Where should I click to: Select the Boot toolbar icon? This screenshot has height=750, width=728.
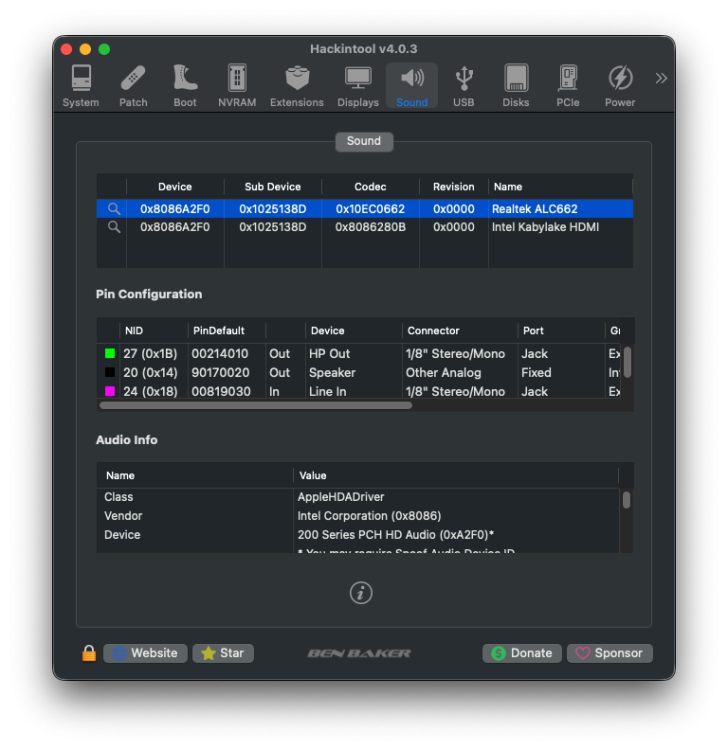coord(185,86)
